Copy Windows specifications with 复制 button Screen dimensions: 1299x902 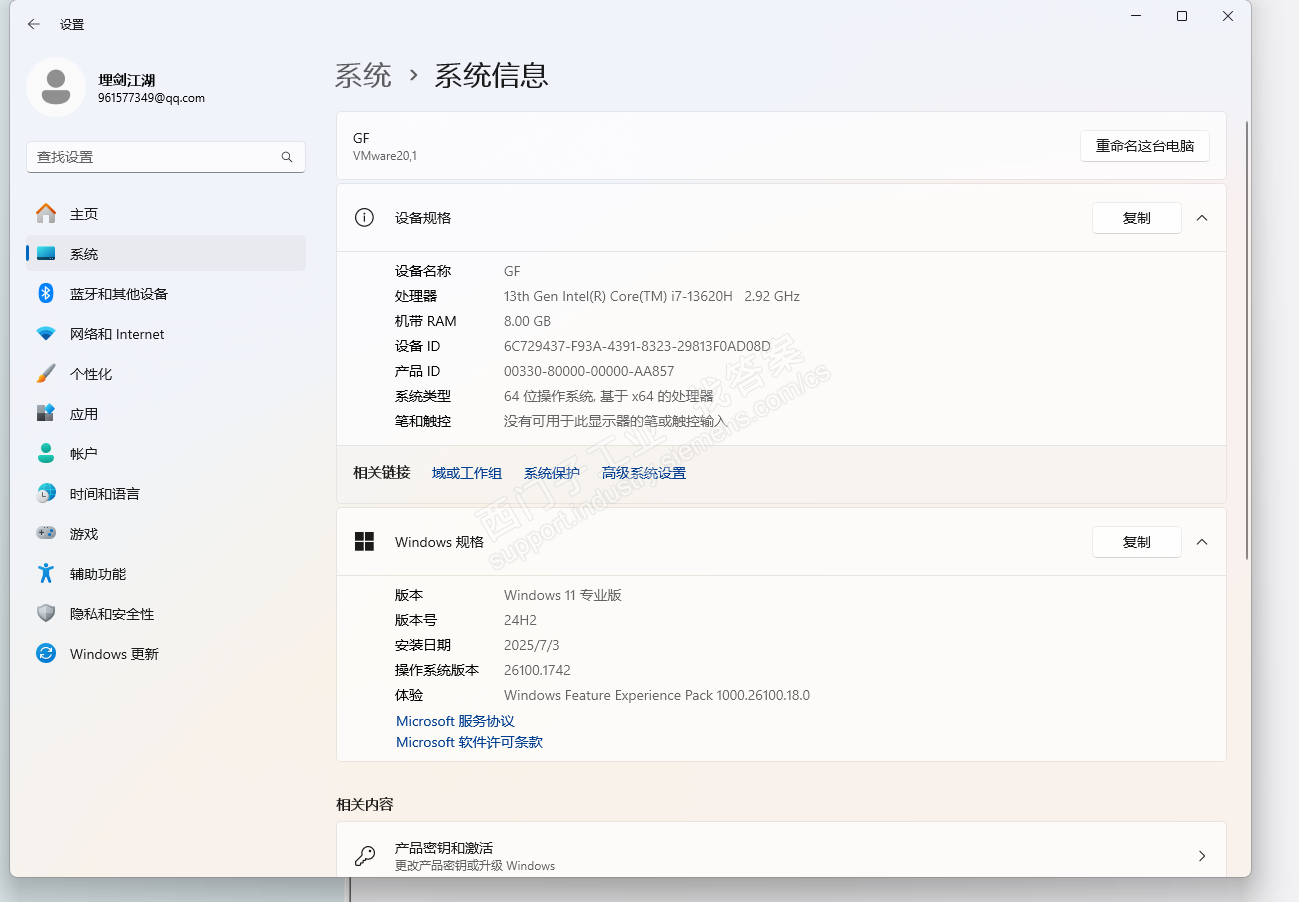pos(1137,542)
